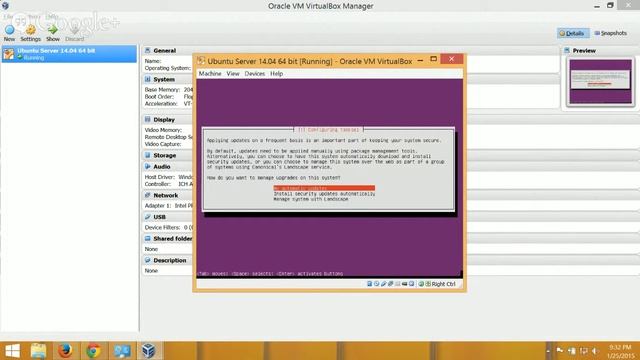This screenshot has height=360, width=640.
Task: Switch to the Snapshots view button
Action: 611,33
